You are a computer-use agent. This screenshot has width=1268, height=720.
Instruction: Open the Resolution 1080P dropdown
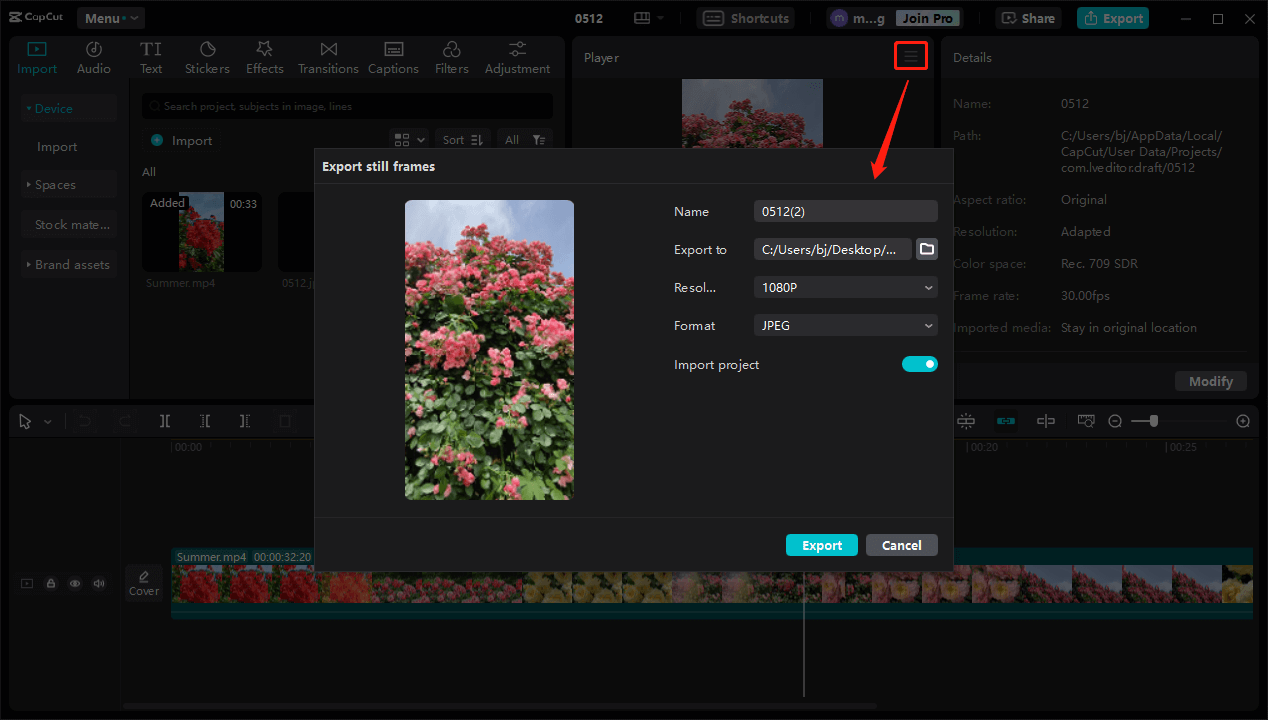845,287
